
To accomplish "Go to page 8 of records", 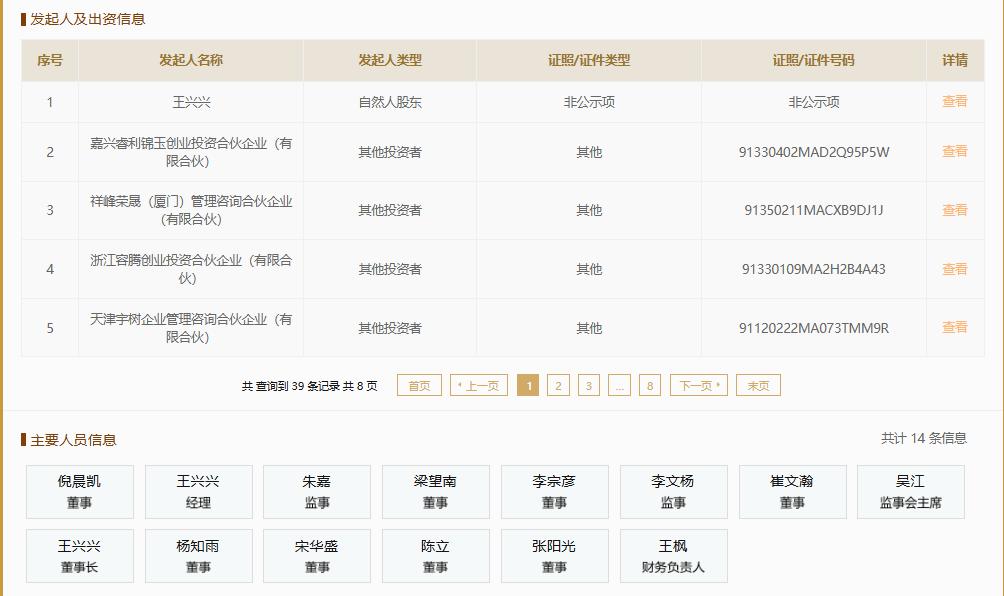I will [x=650, y=386].
